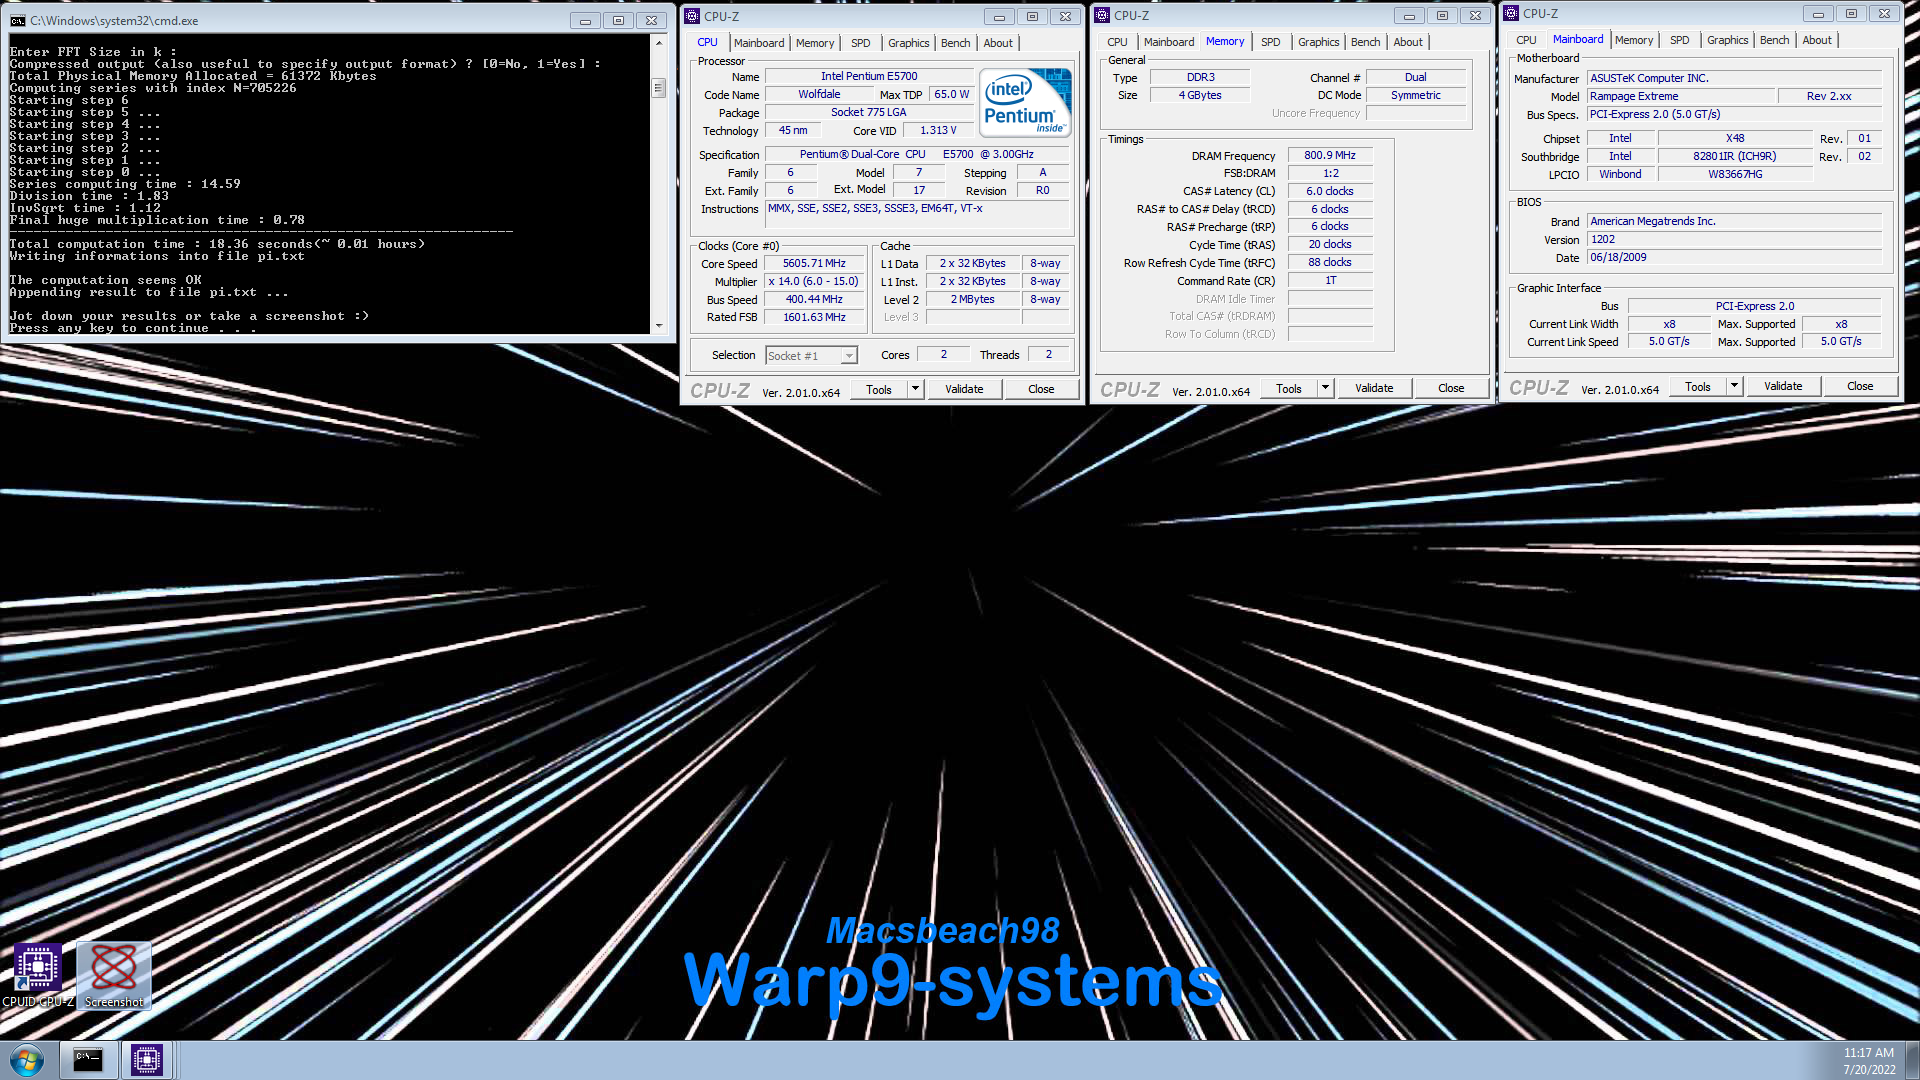Open the CPUID CPU-Z desktop shortcut

[x=38, y=975]
